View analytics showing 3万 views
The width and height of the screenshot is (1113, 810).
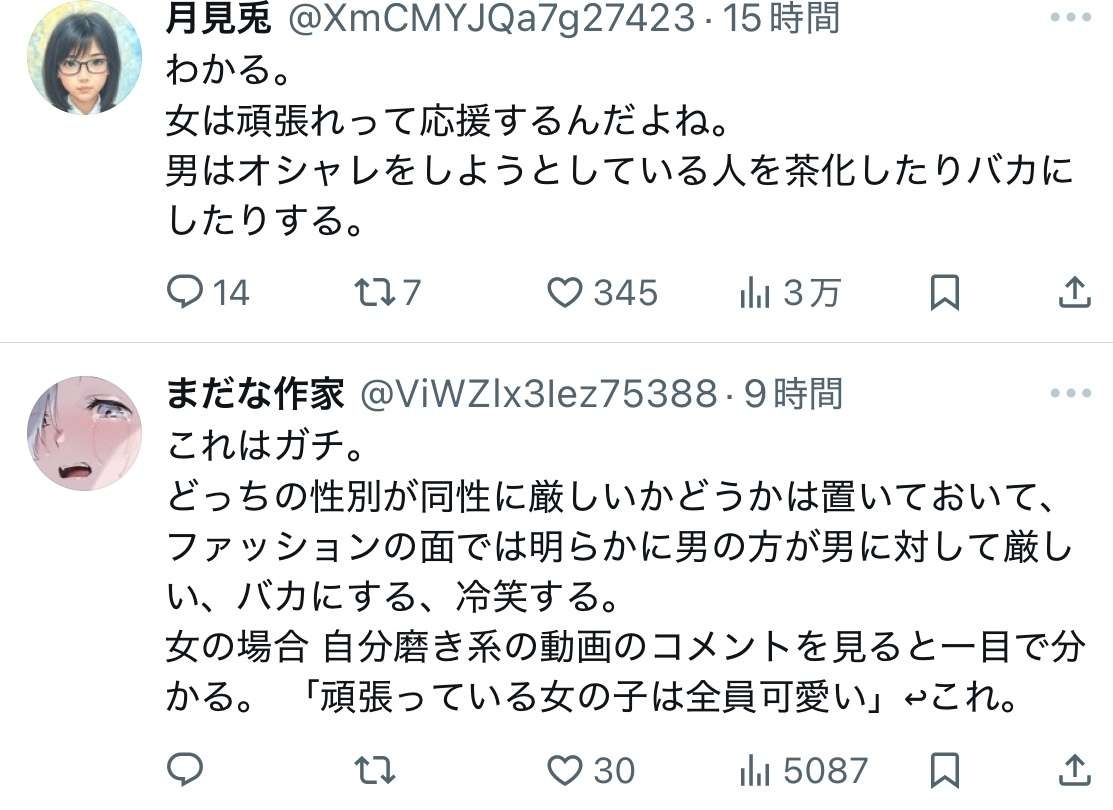790,292
